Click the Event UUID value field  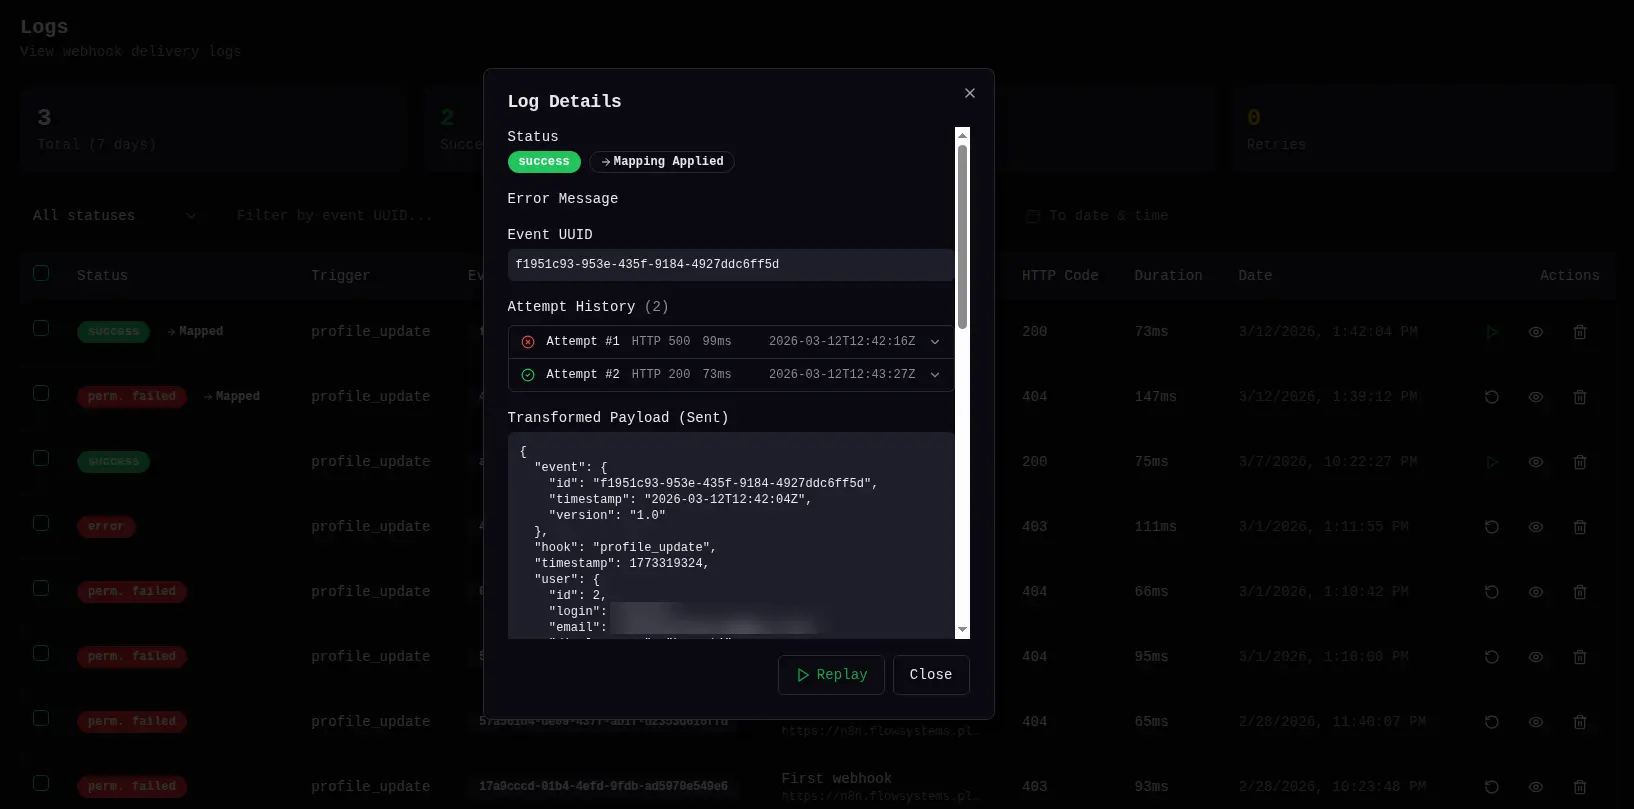coord(731,265)
